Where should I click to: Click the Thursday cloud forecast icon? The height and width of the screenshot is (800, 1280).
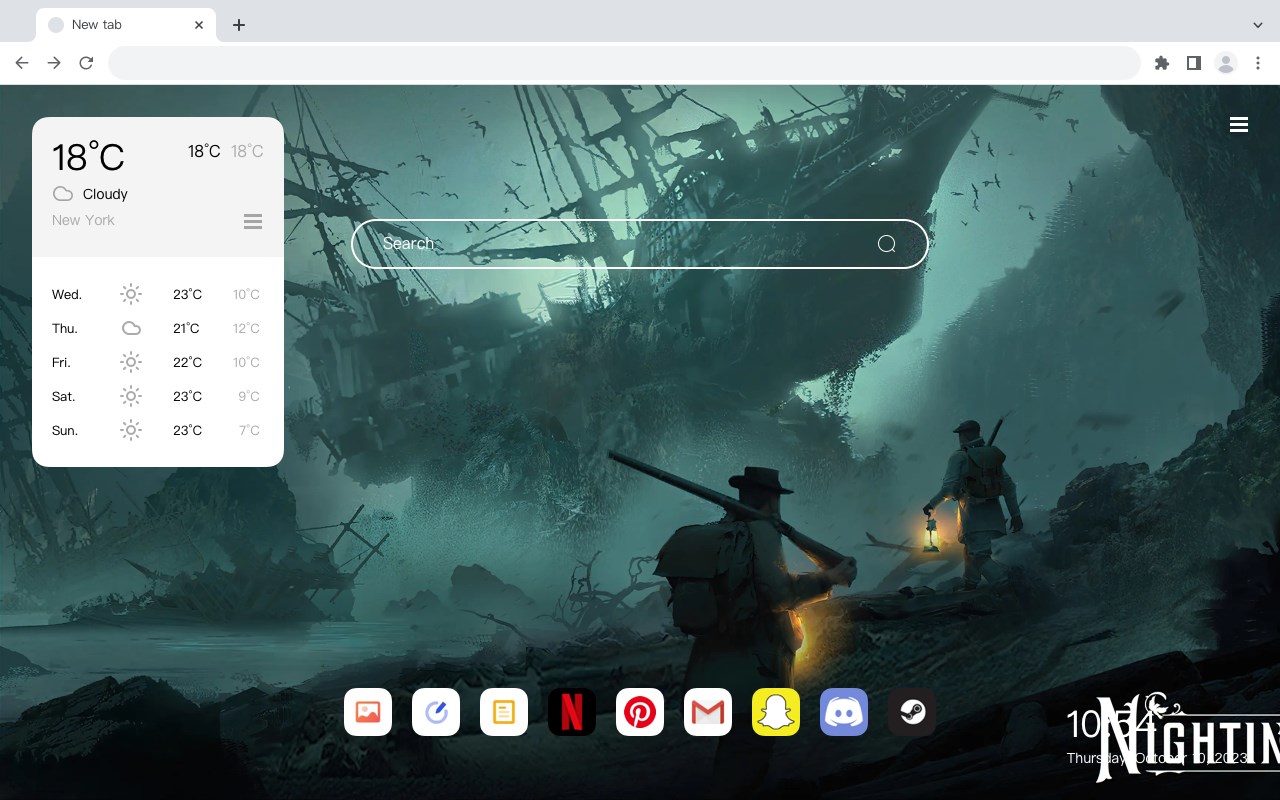tap(131, 328)
